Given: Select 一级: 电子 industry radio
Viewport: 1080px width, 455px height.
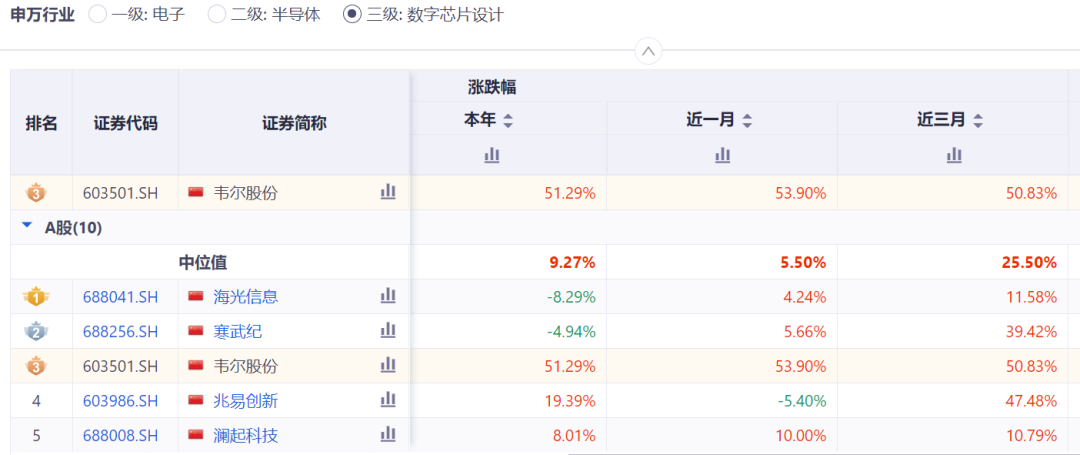Looking at the screenshot, I should (x=98, y=14).
